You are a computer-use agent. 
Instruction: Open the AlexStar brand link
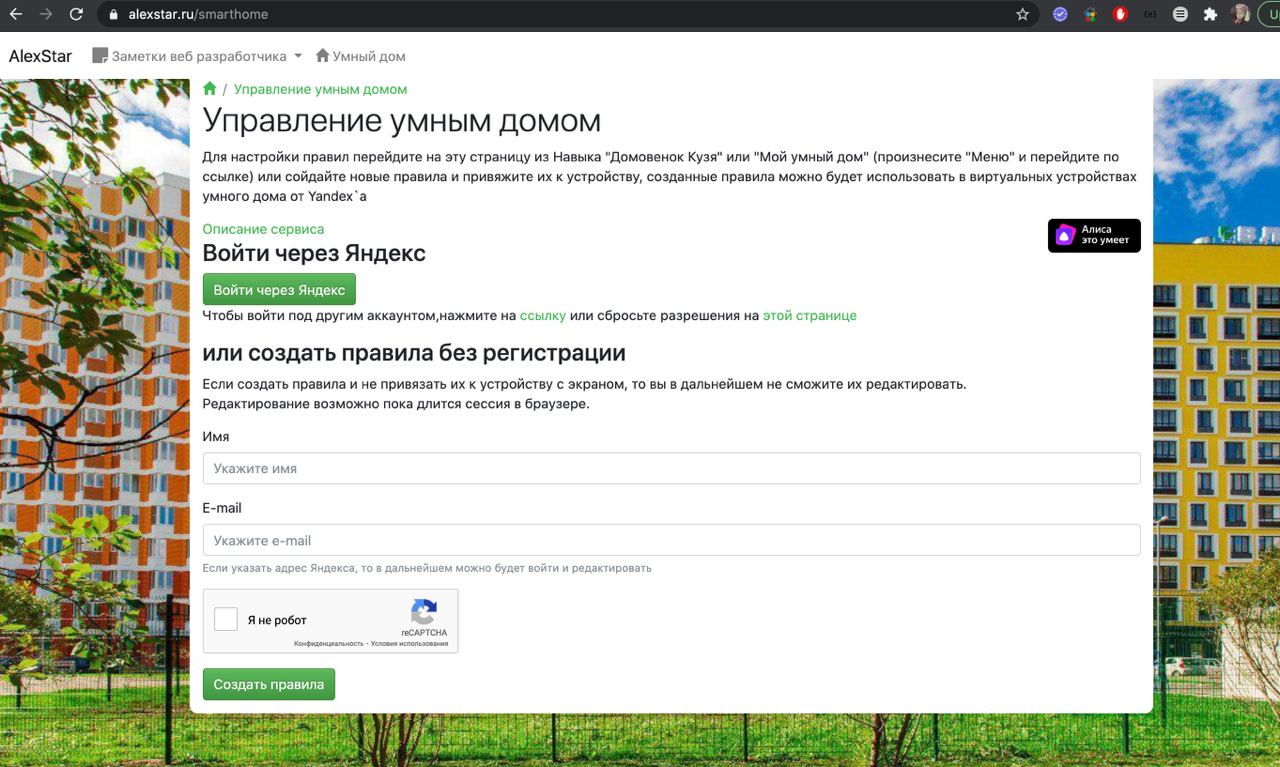[40, 56]
